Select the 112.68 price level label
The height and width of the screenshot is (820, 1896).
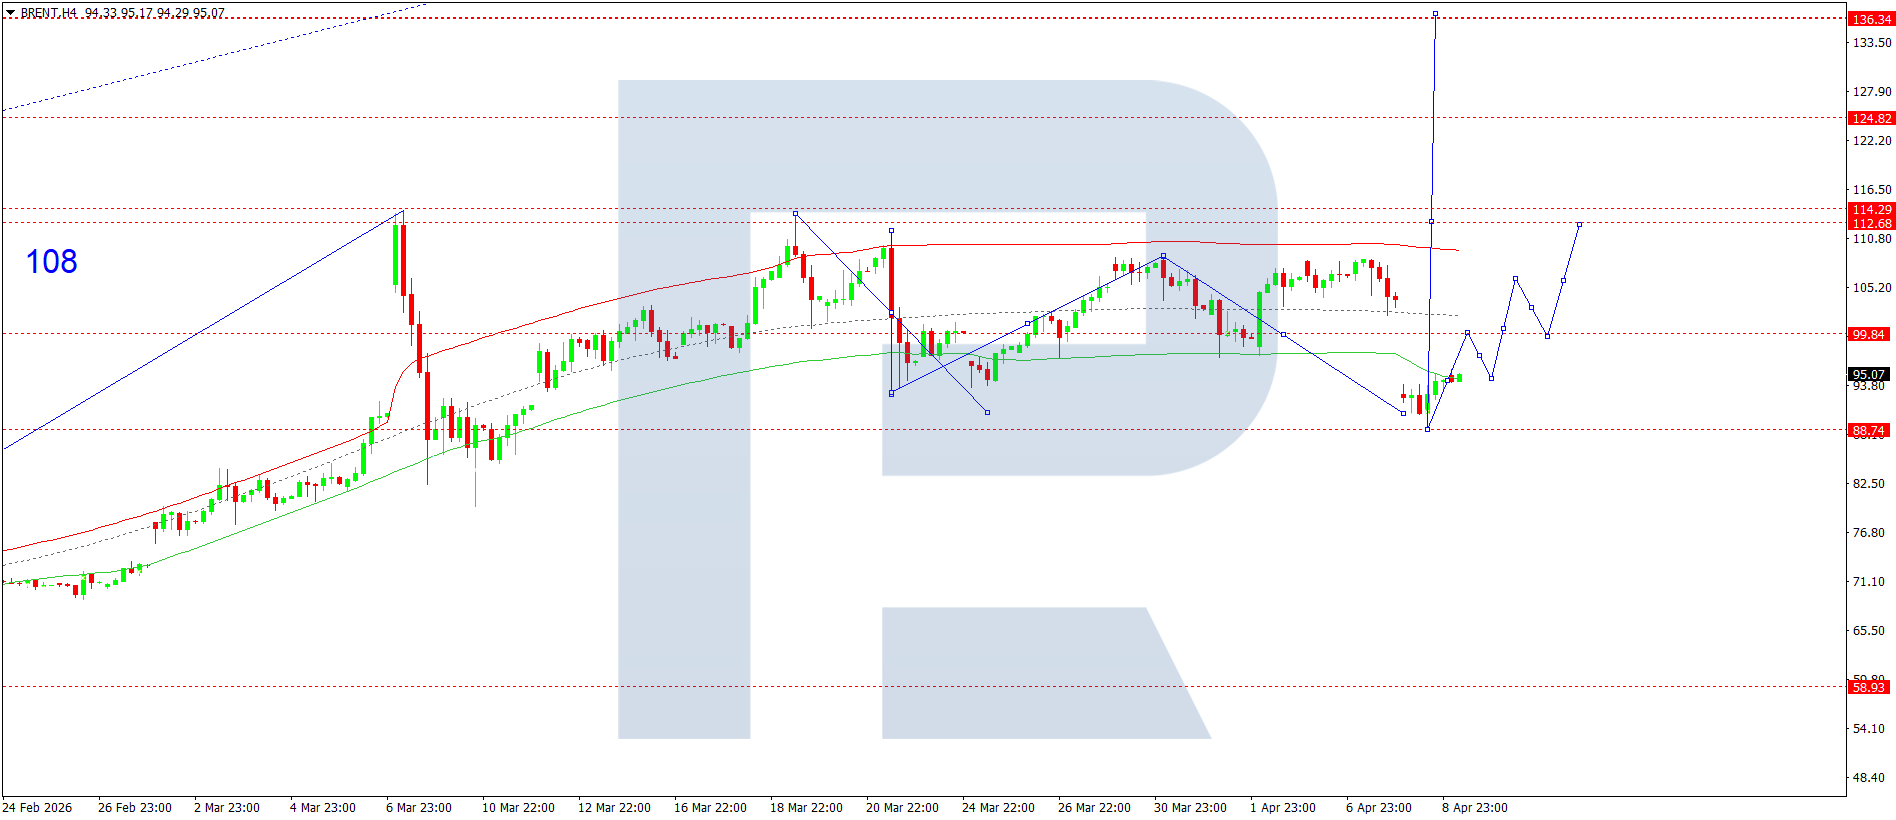click(1870, 223)
